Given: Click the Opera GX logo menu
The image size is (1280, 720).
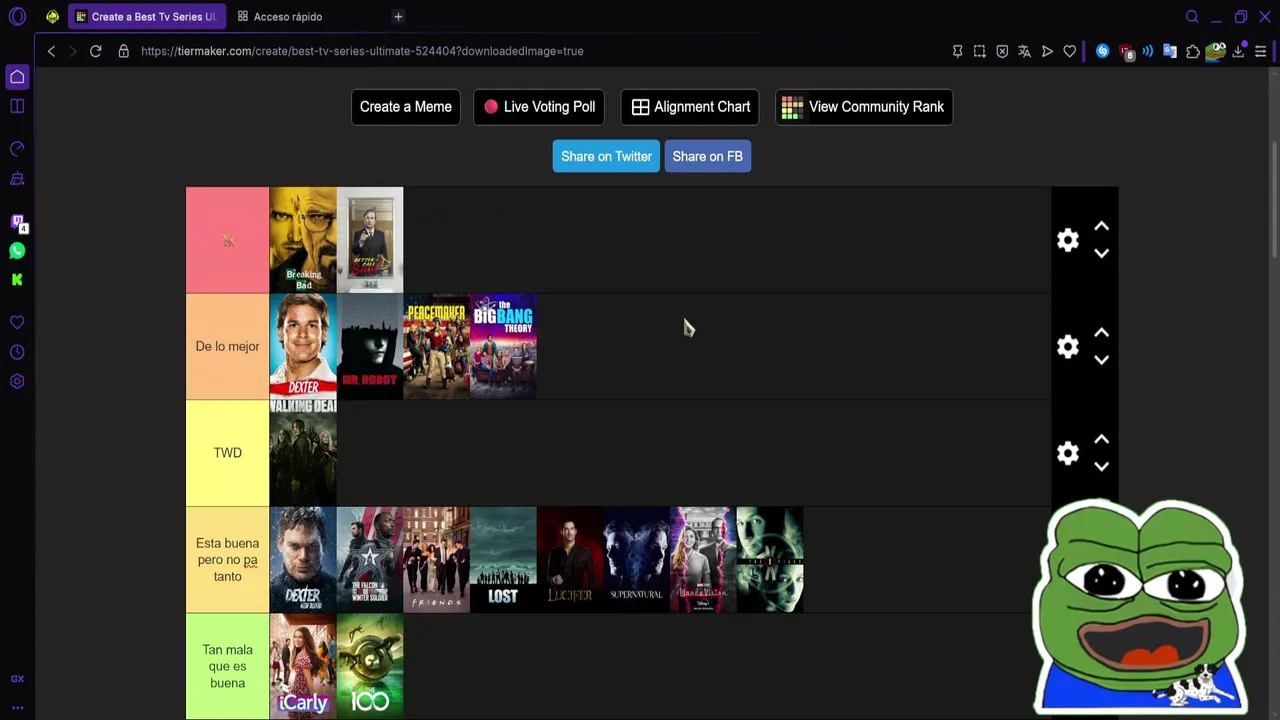Looking at the screenshot, I should coord(17,16).
